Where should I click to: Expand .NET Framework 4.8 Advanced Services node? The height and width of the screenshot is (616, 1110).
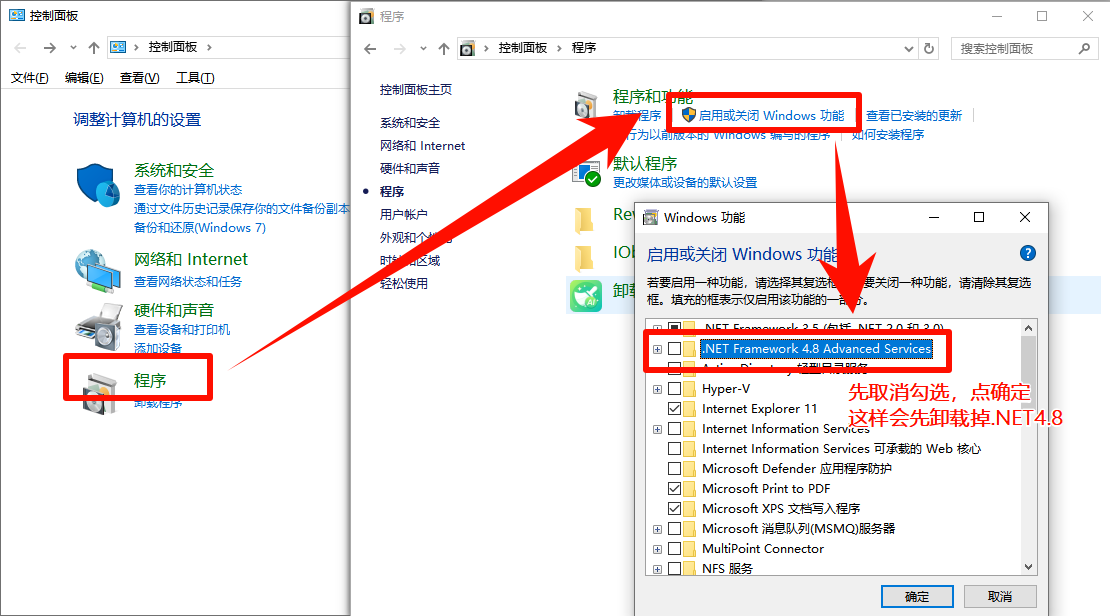tap(658, 349)
